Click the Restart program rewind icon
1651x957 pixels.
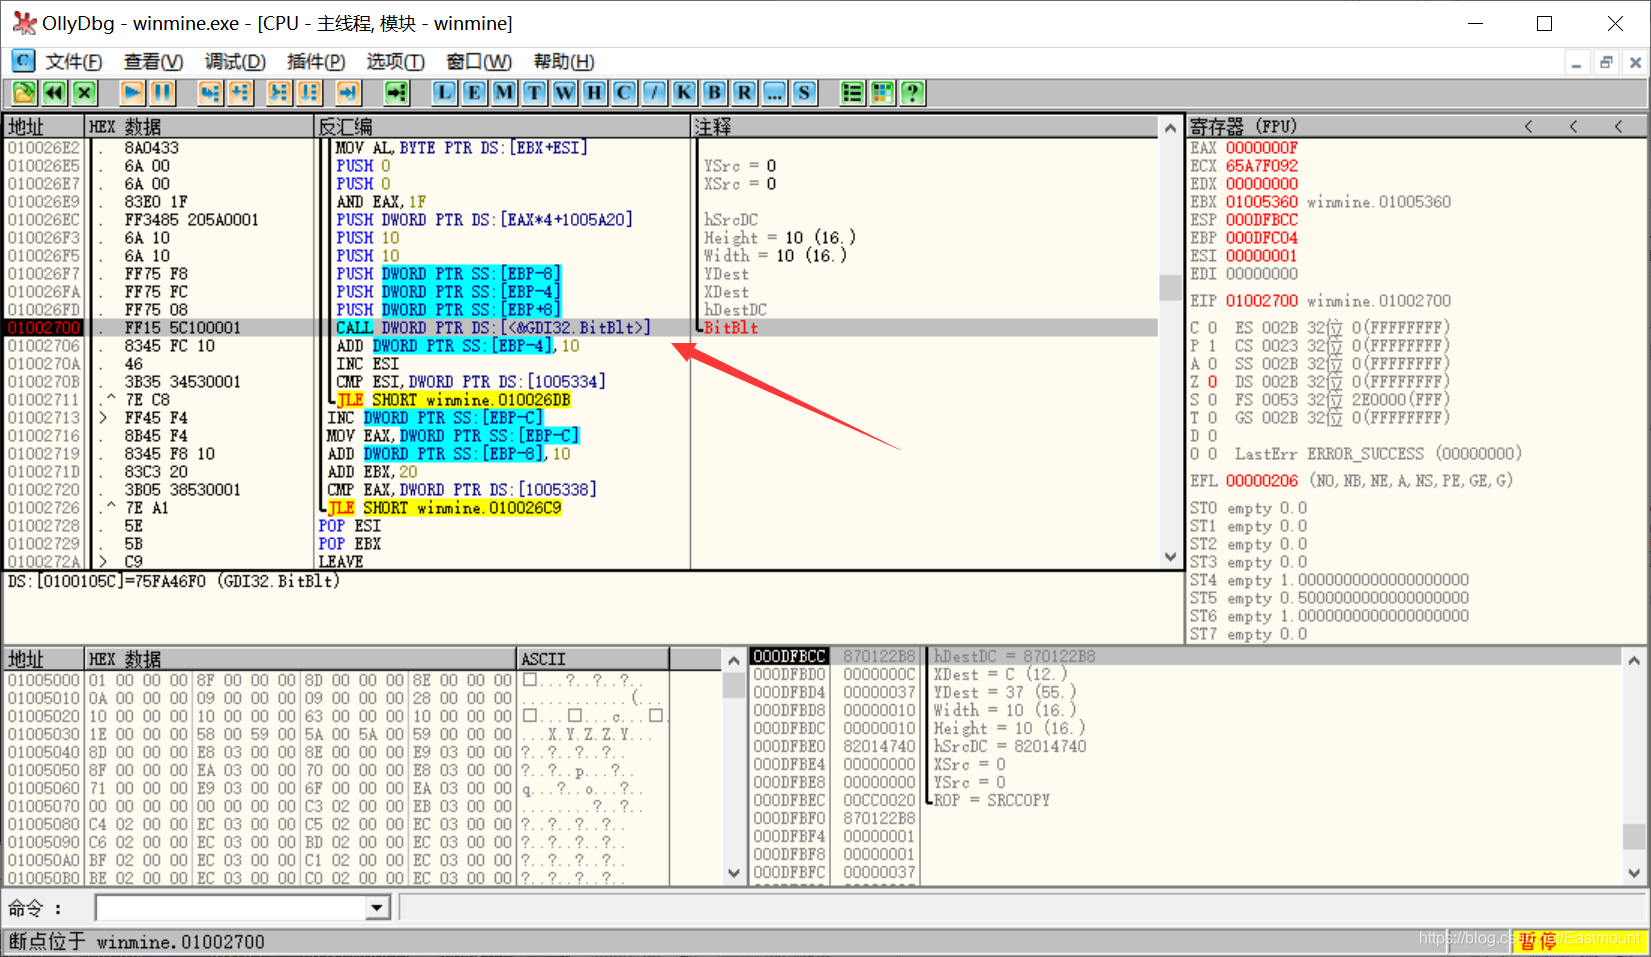pos(54,93)
